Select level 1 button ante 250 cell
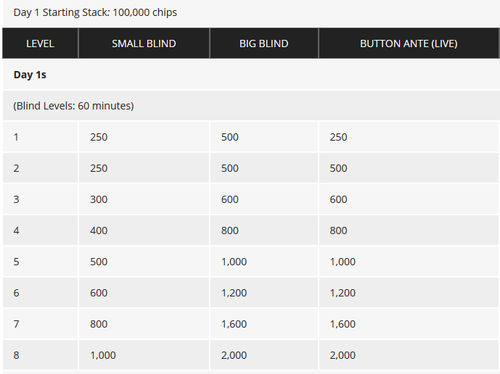Viewport: 500px width, 374px height. pyautogui.click(x=409, y=137)
